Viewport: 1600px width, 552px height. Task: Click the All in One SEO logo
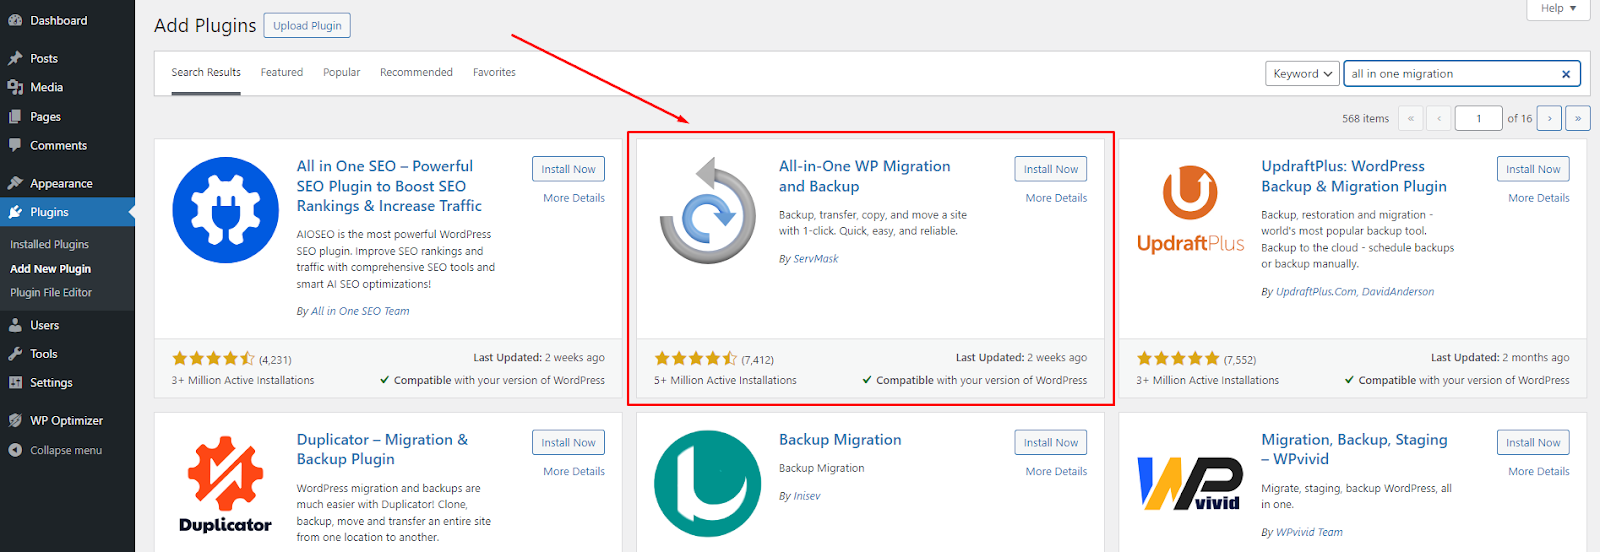[x=225, y=210]
